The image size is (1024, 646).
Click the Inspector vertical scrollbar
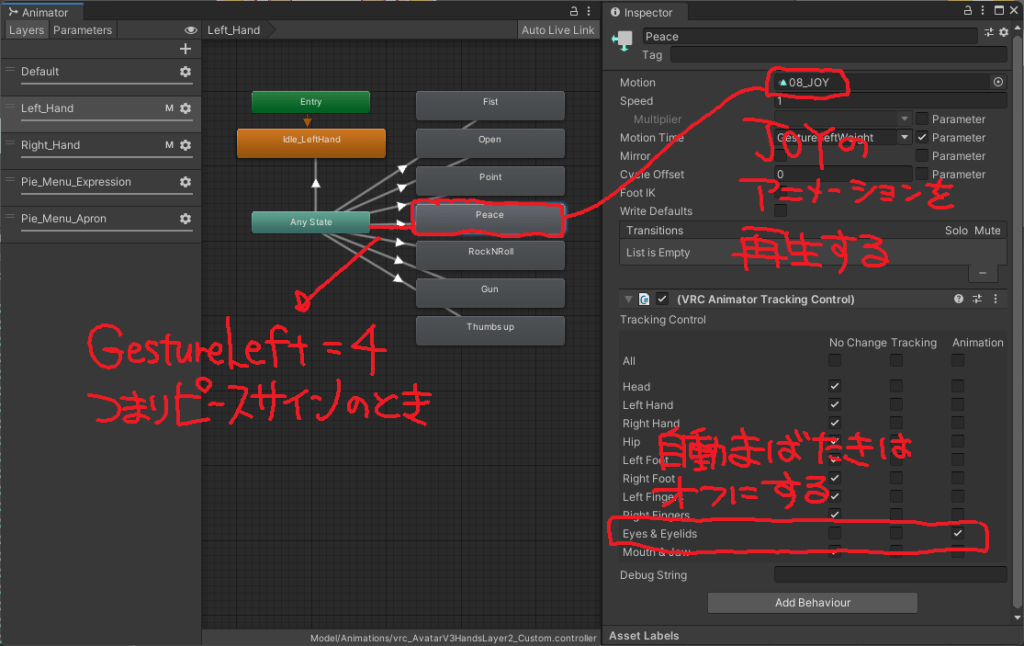click(1019, 300)
